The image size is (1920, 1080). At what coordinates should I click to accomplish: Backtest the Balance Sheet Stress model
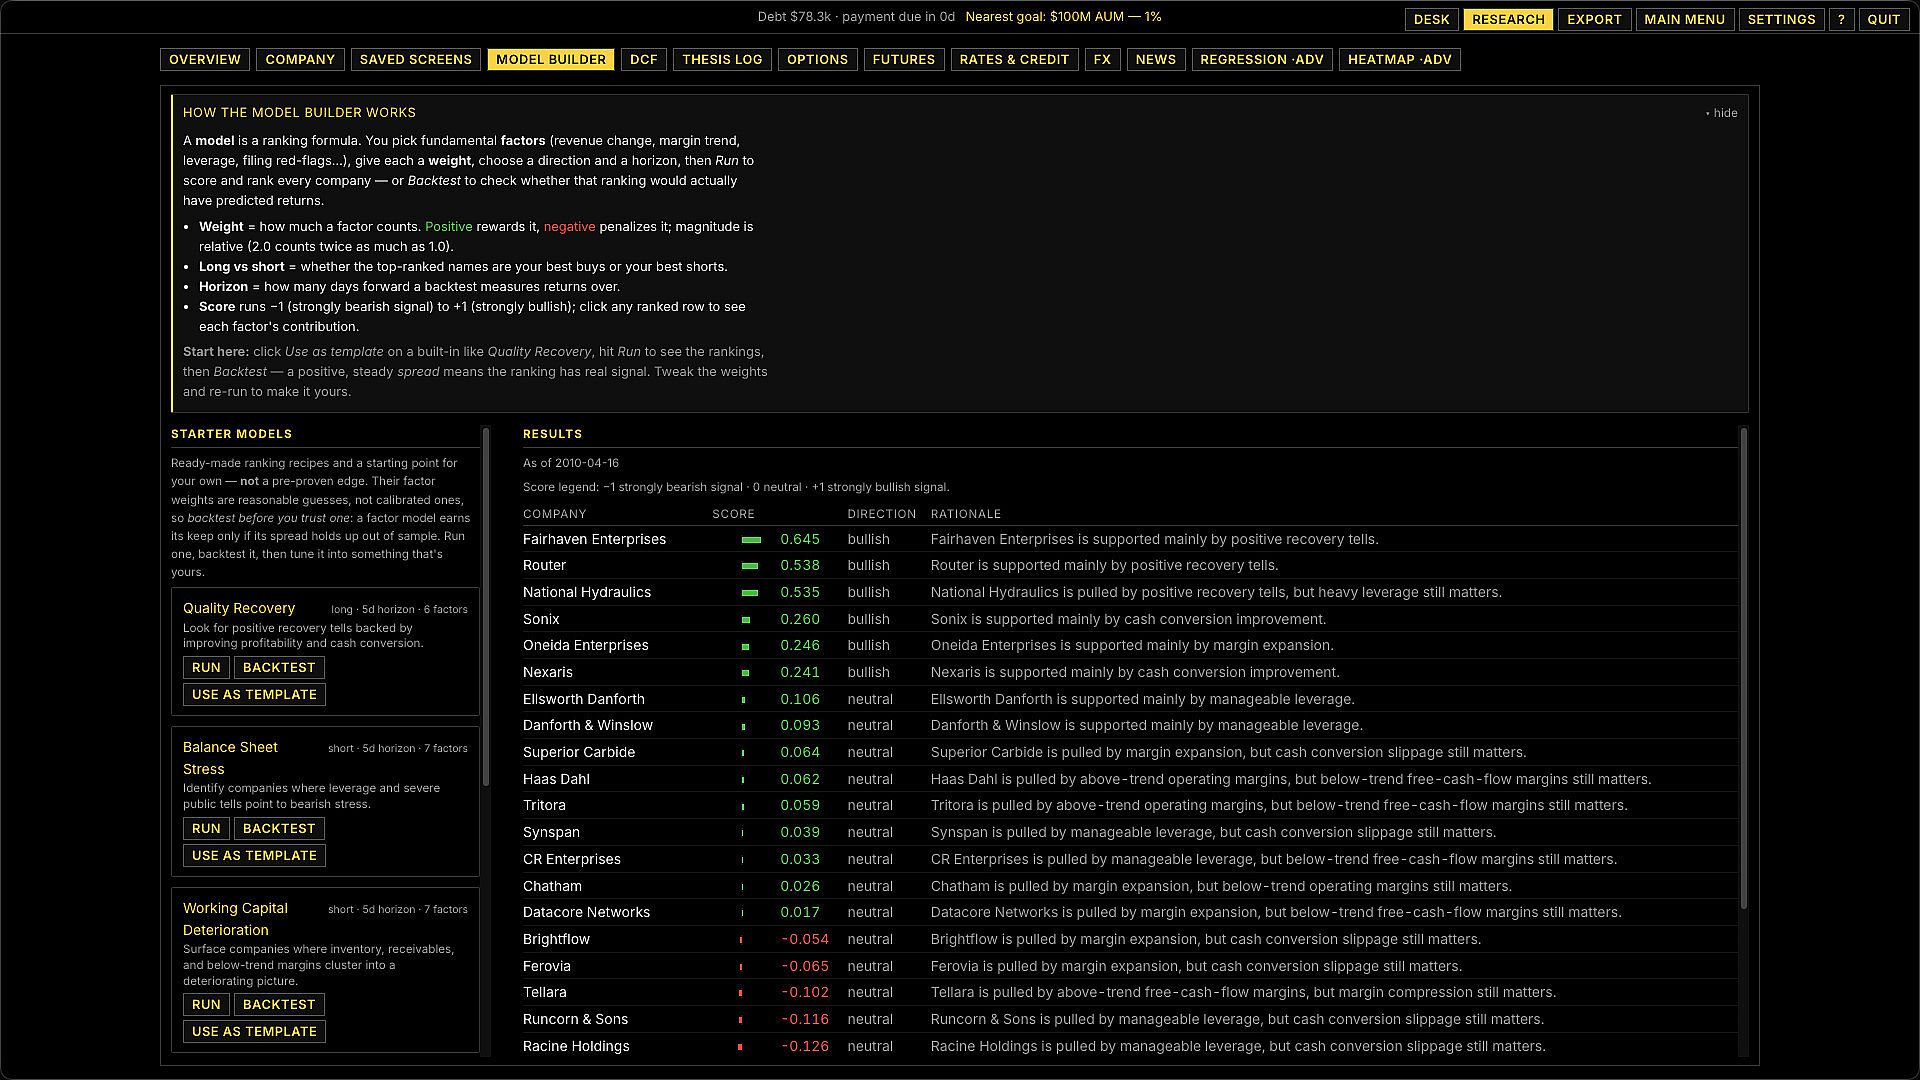279,829
